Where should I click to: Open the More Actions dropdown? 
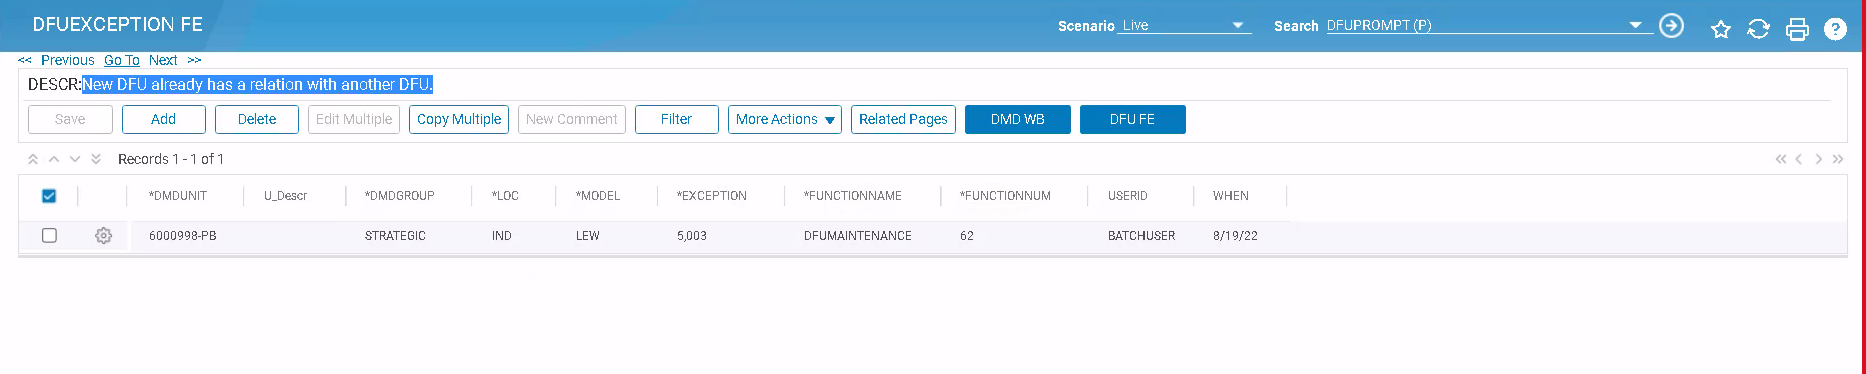785,119
